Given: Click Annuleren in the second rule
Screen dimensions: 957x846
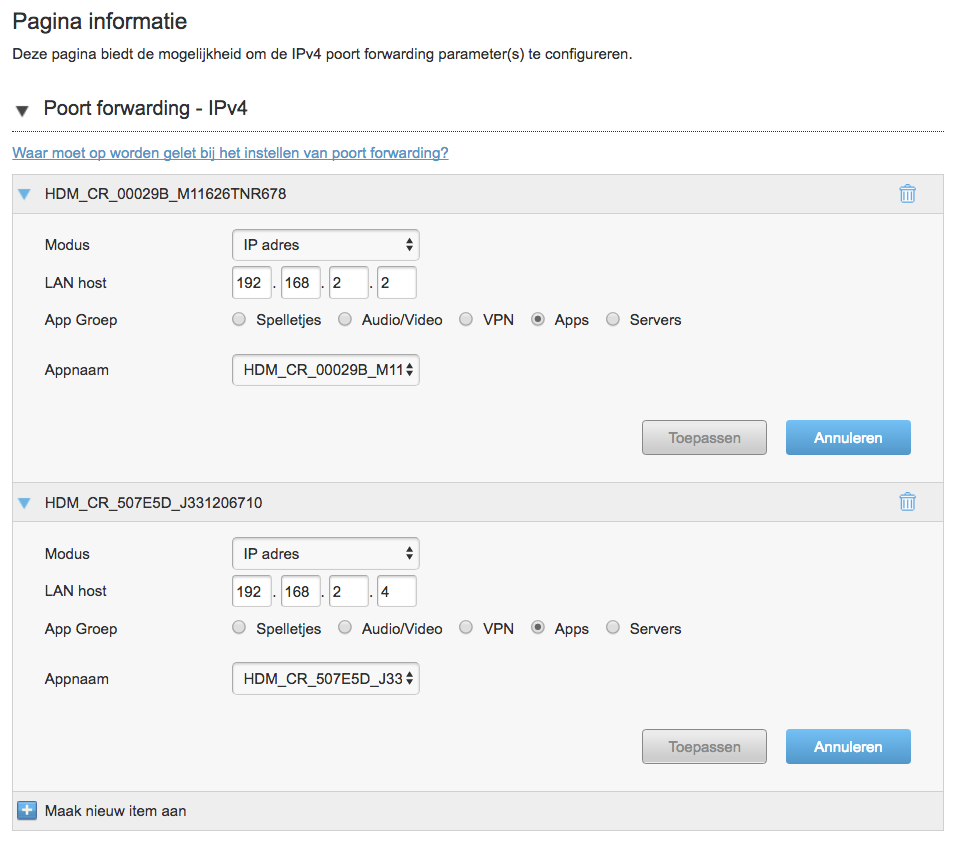Looking at the screenshot, I should click(848, 747).
